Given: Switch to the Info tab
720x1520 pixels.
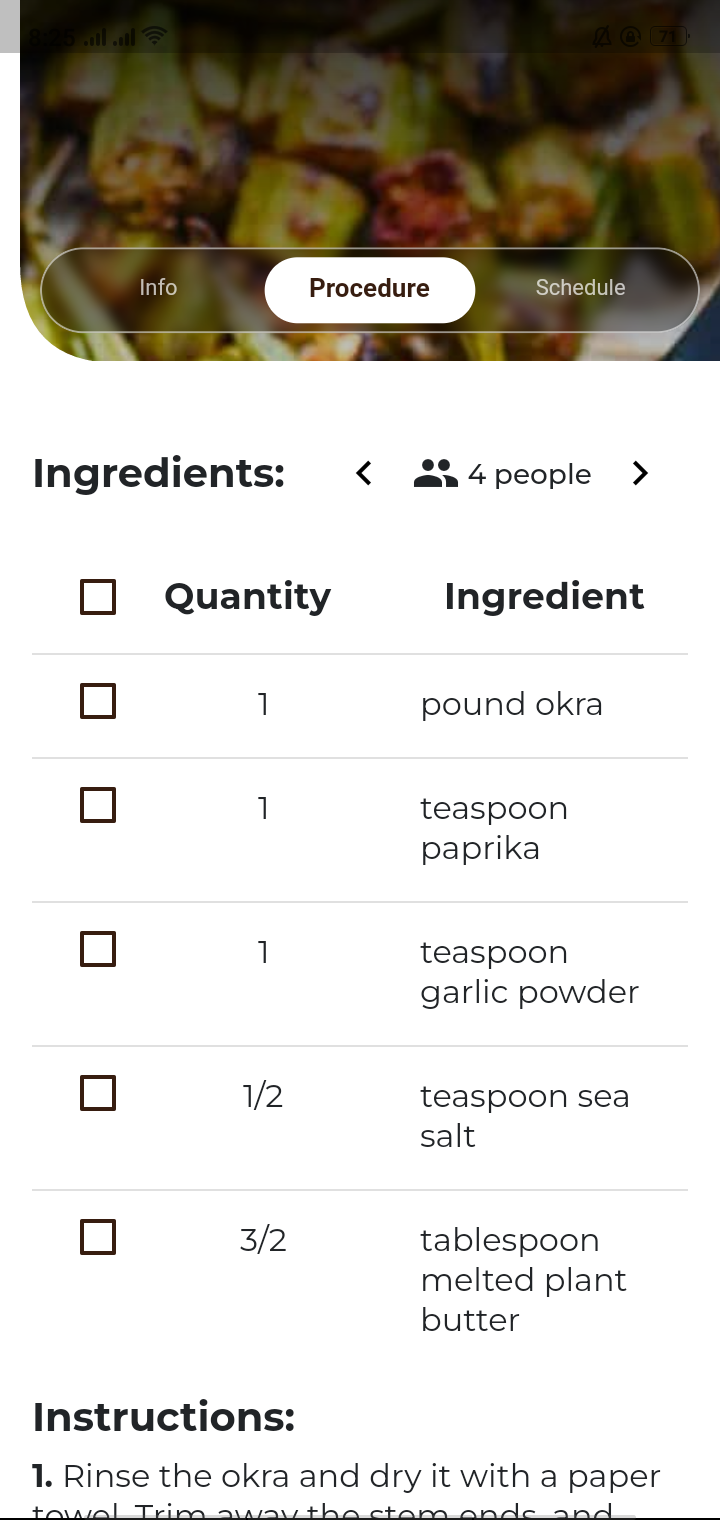Looking at the screenshot, I should 158,288.
